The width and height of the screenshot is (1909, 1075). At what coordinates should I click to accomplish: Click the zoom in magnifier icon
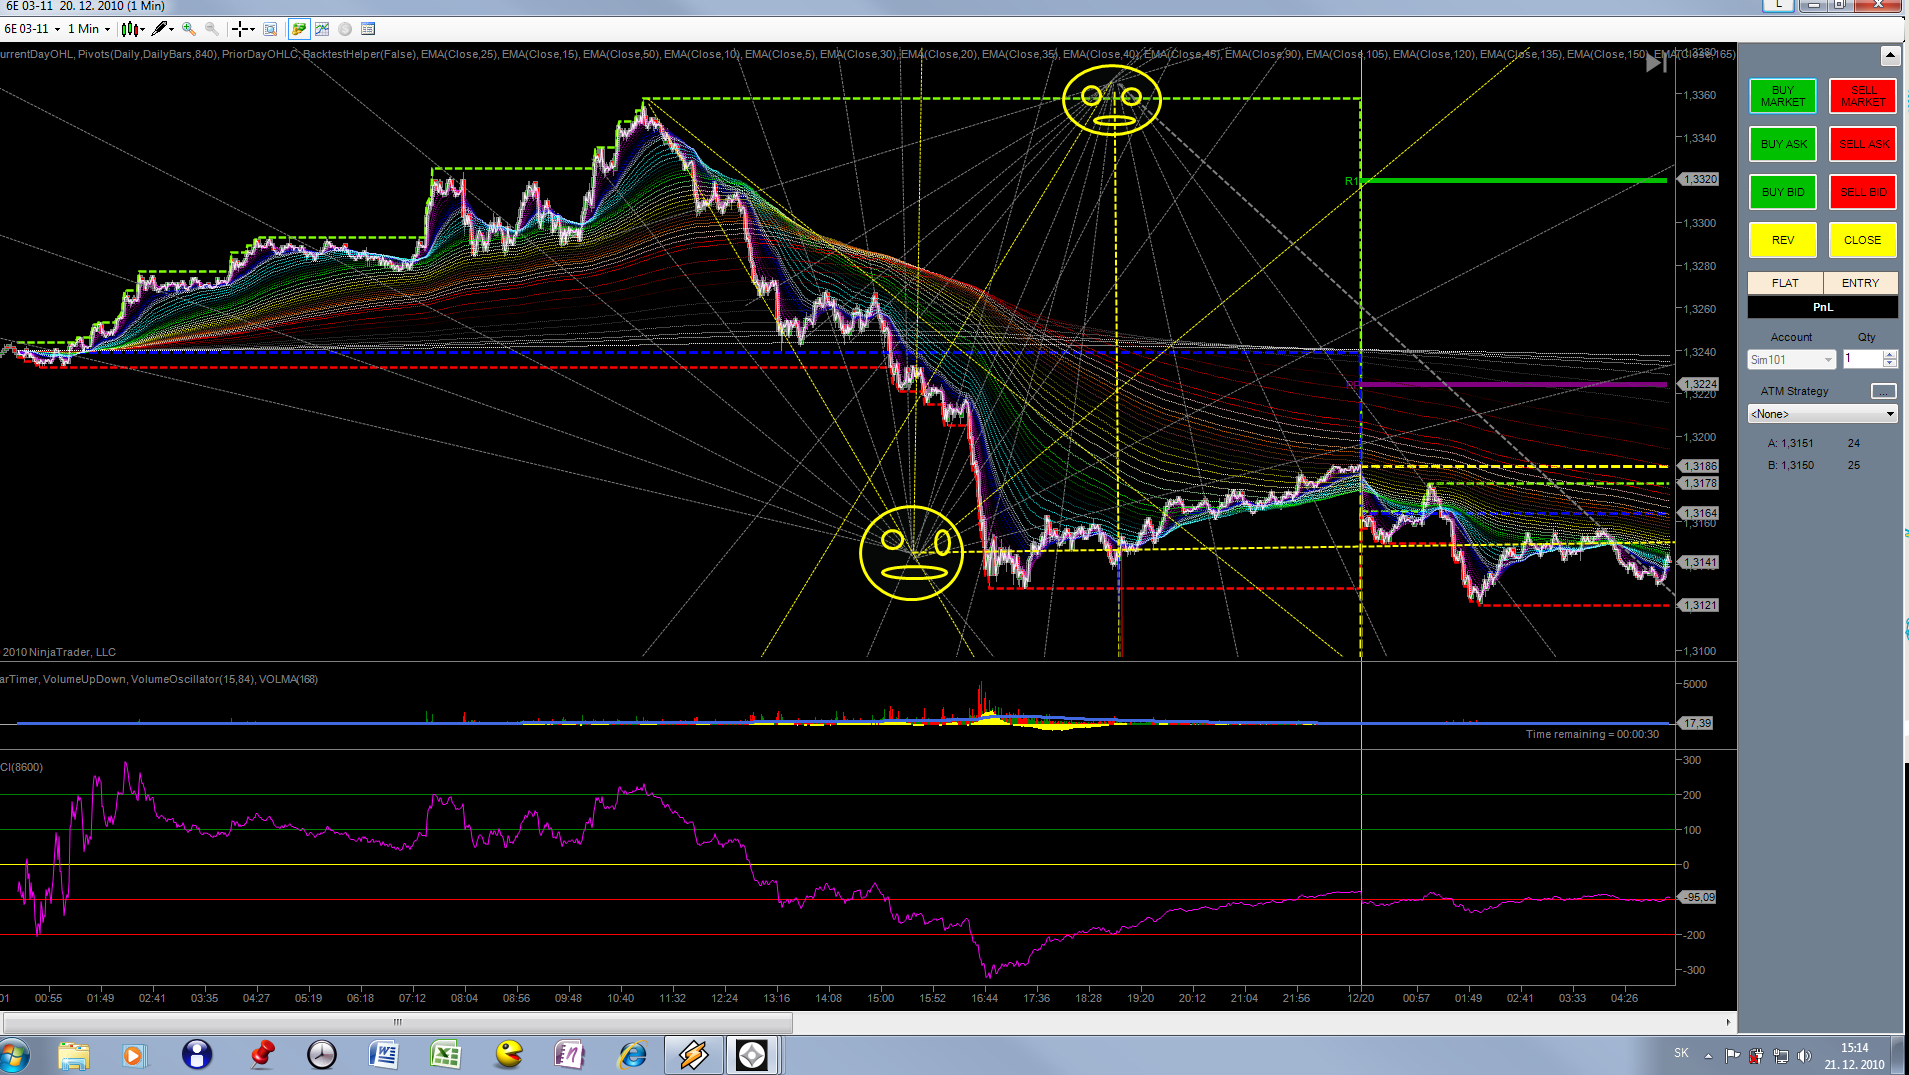pyautogui.click(x=189, y=29)
